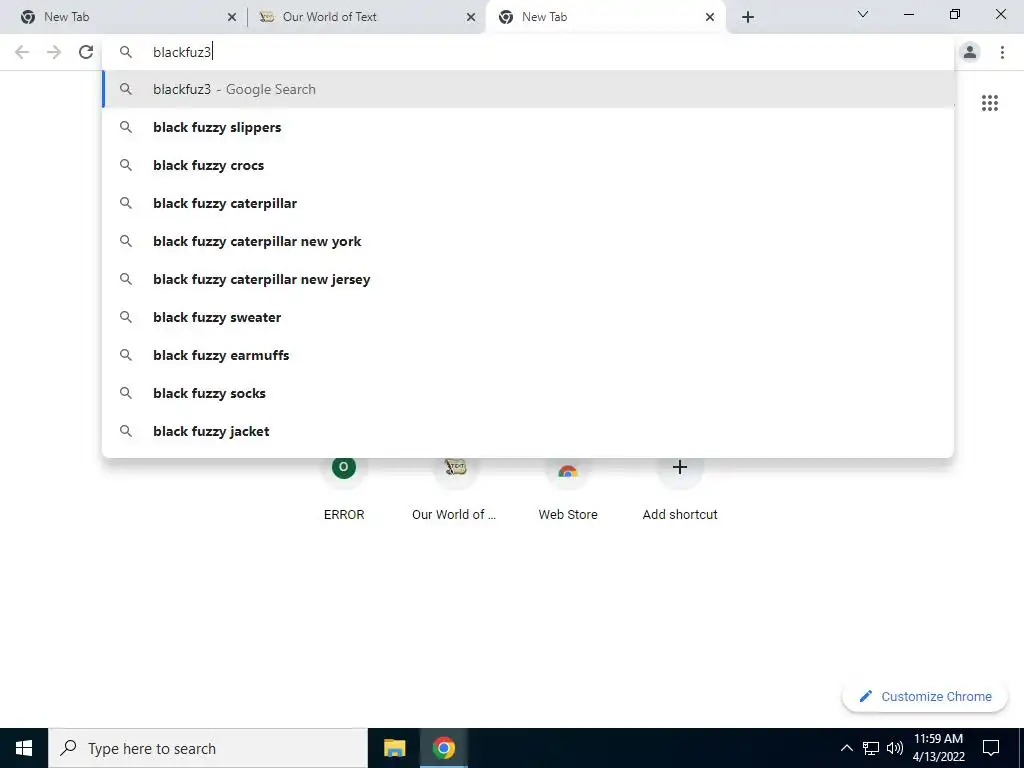Select suggestion black fuzzy jacket
The image size is (1024, 768).
(528, 431)
